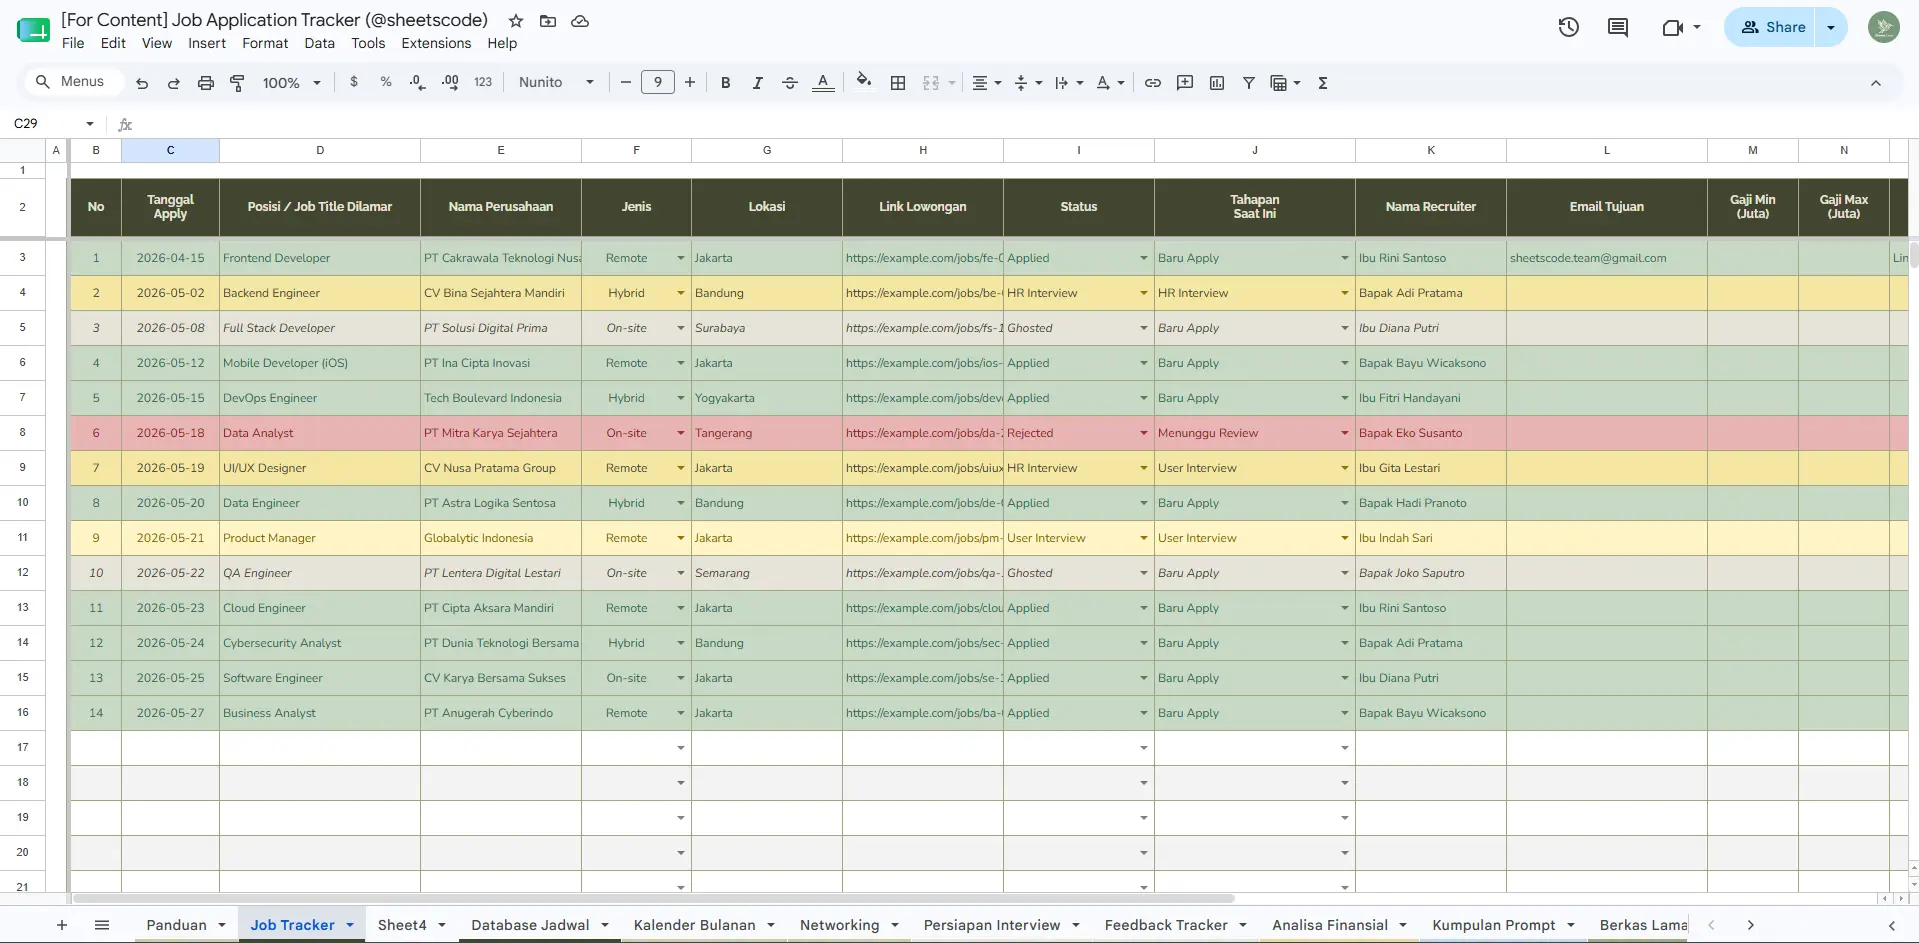Hide the menus toolbar
The width and height of the screenshot is (1919, 943).
tap(1876, 83)
